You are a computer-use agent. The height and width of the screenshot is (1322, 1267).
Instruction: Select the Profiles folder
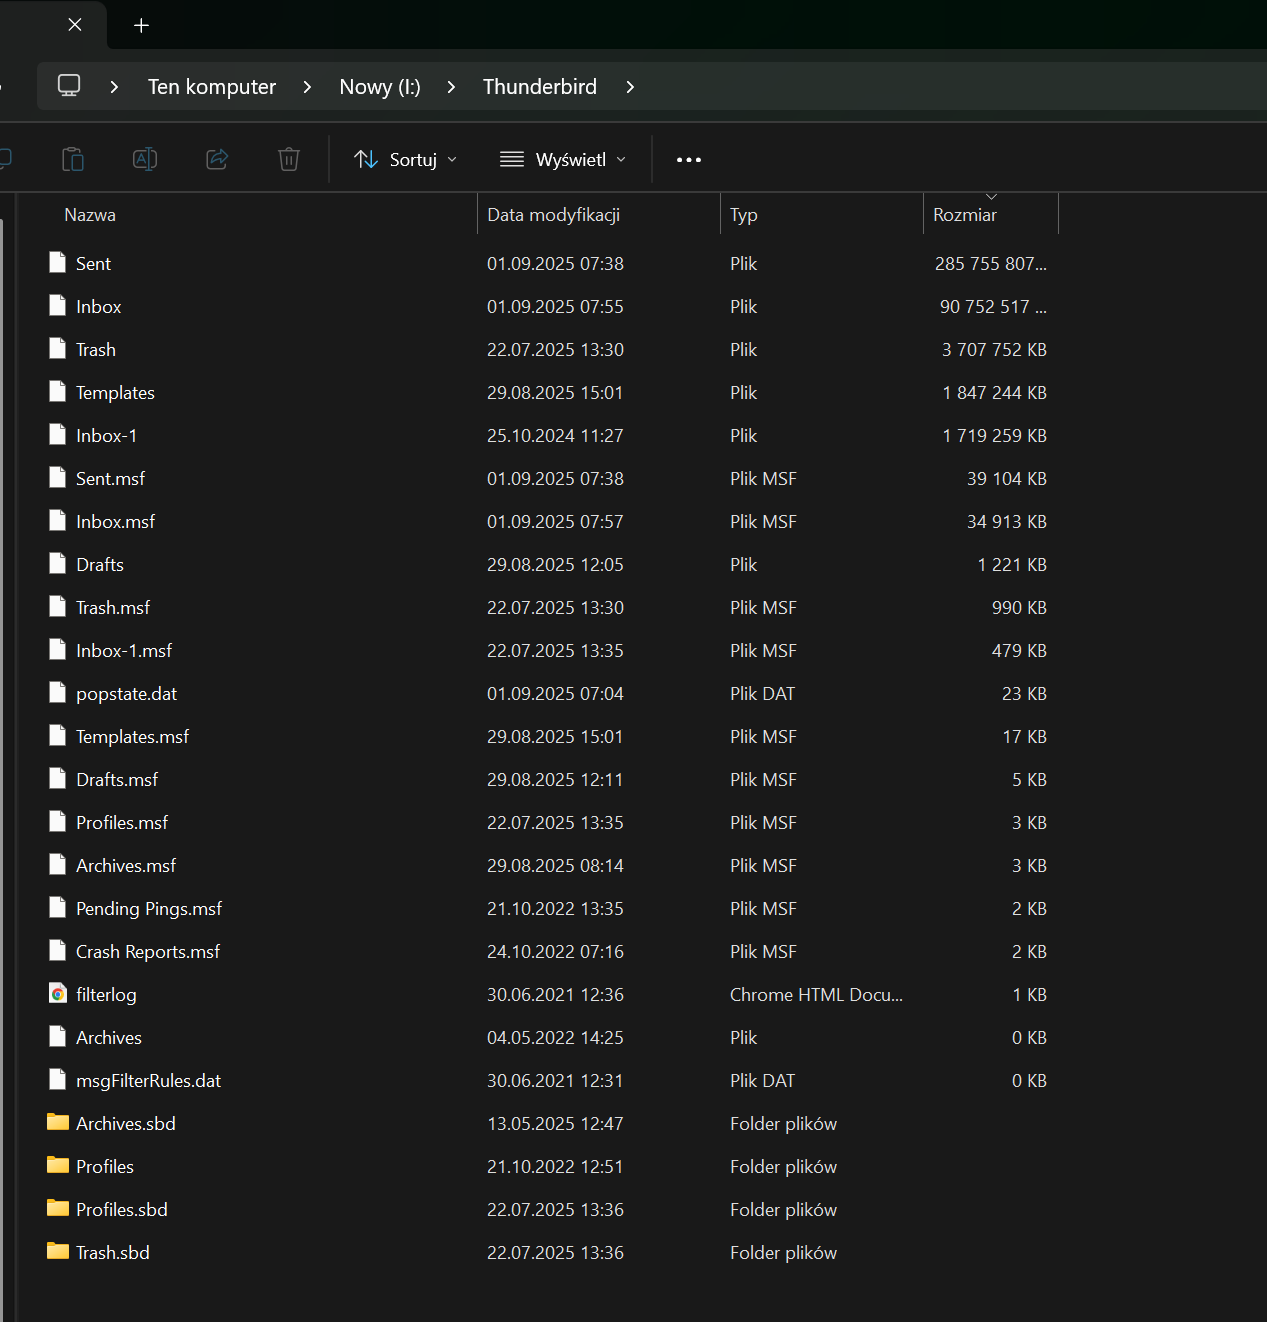point(104,1167)
